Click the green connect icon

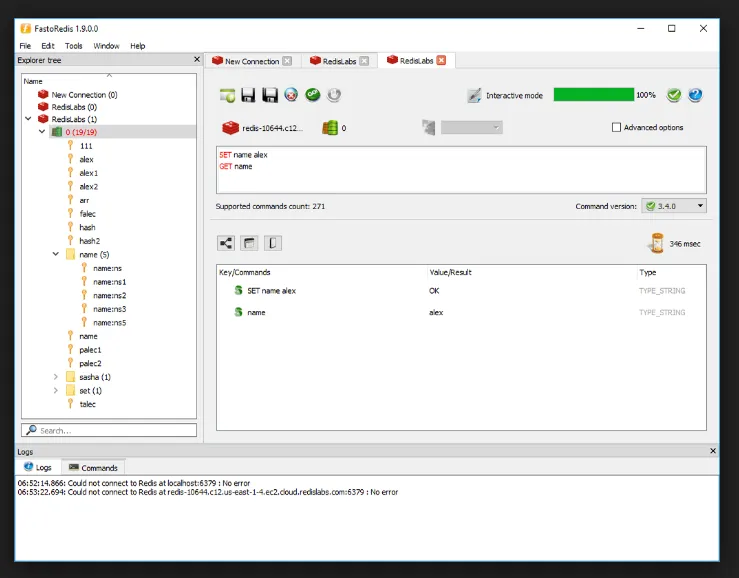tap(312, 95)
